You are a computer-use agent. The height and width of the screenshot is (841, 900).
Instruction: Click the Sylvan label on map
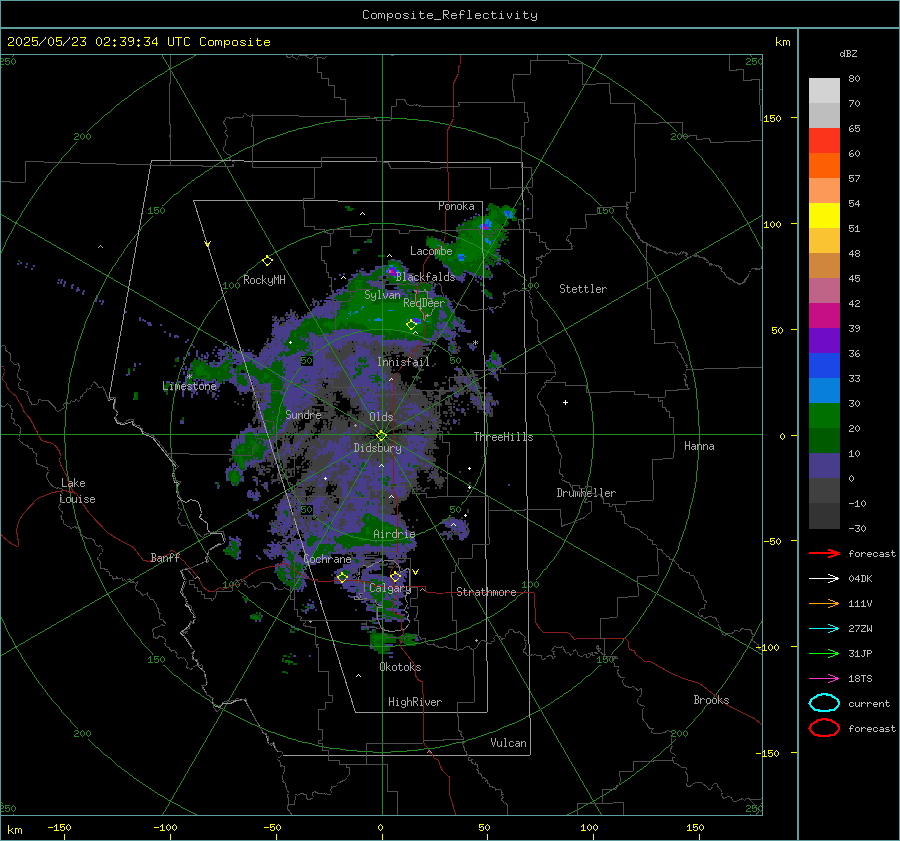(382, 295)
